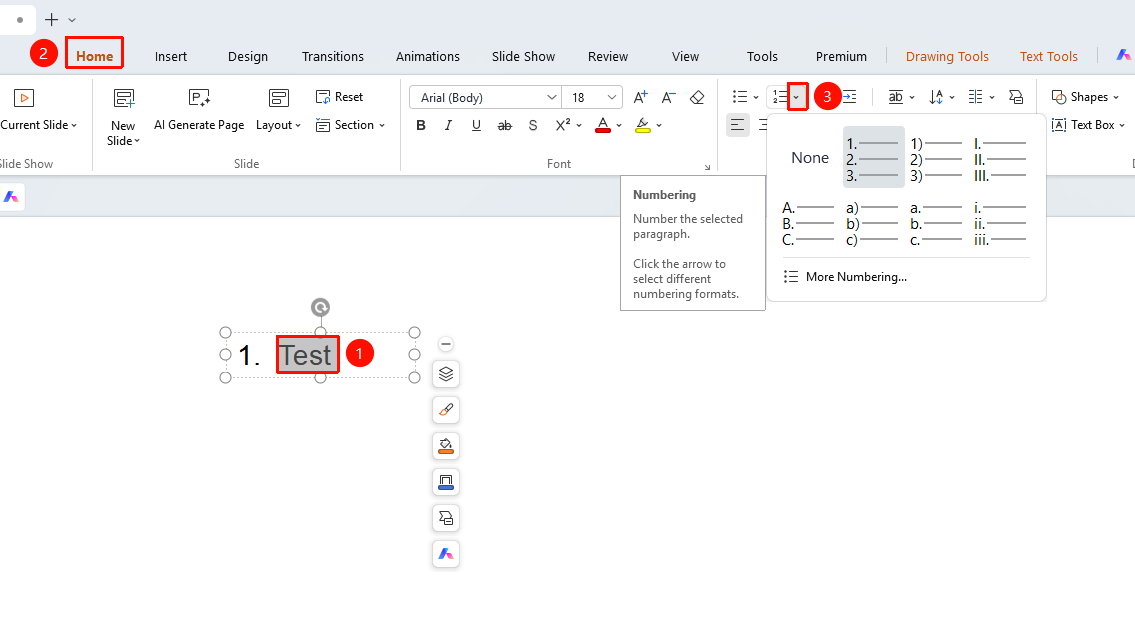1135x630 pixels.
Task: Click the rotate handle above text box
Action: [x=320, y=308]
